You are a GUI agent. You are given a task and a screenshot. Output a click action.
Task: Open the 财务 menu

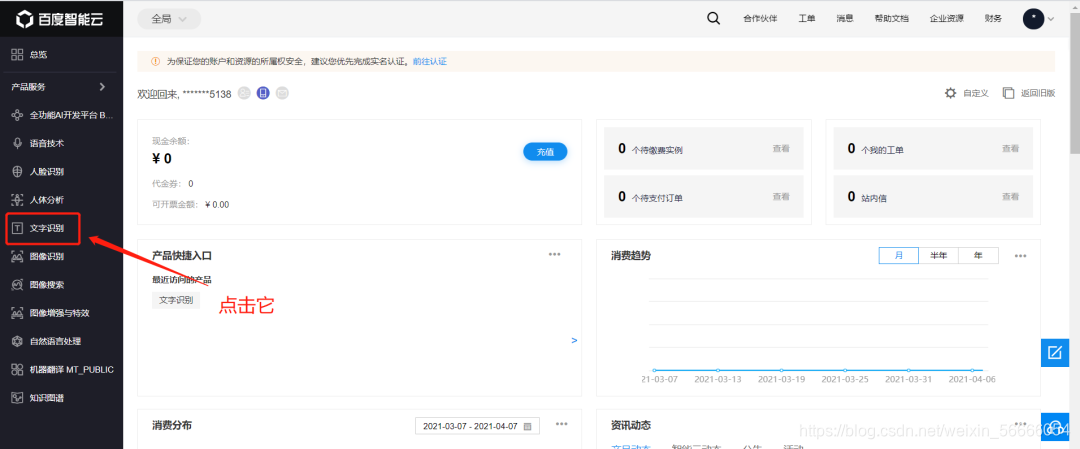993,19
